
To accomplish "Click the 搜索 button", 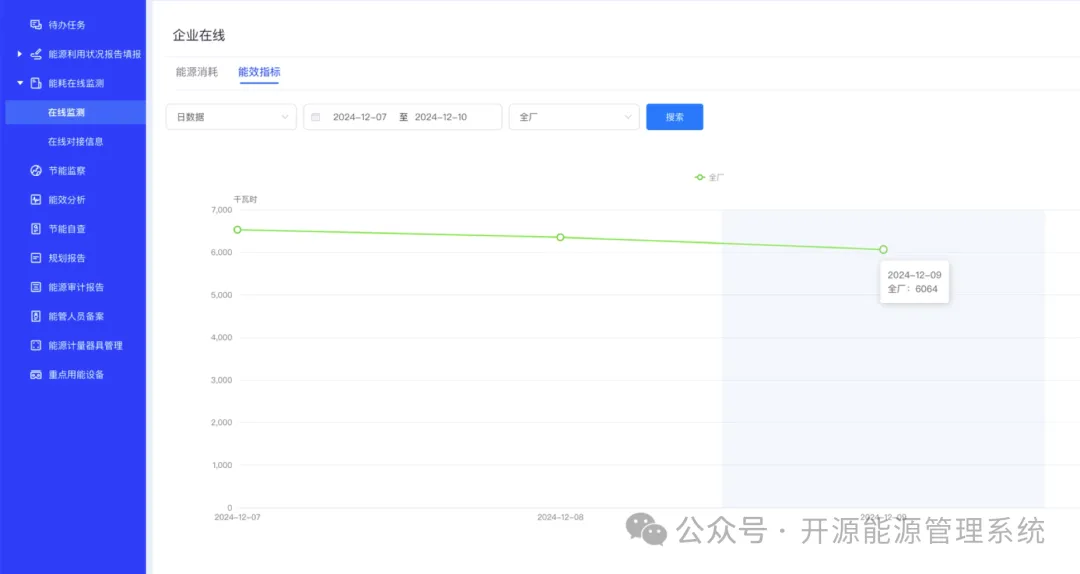I will point(674,117).
